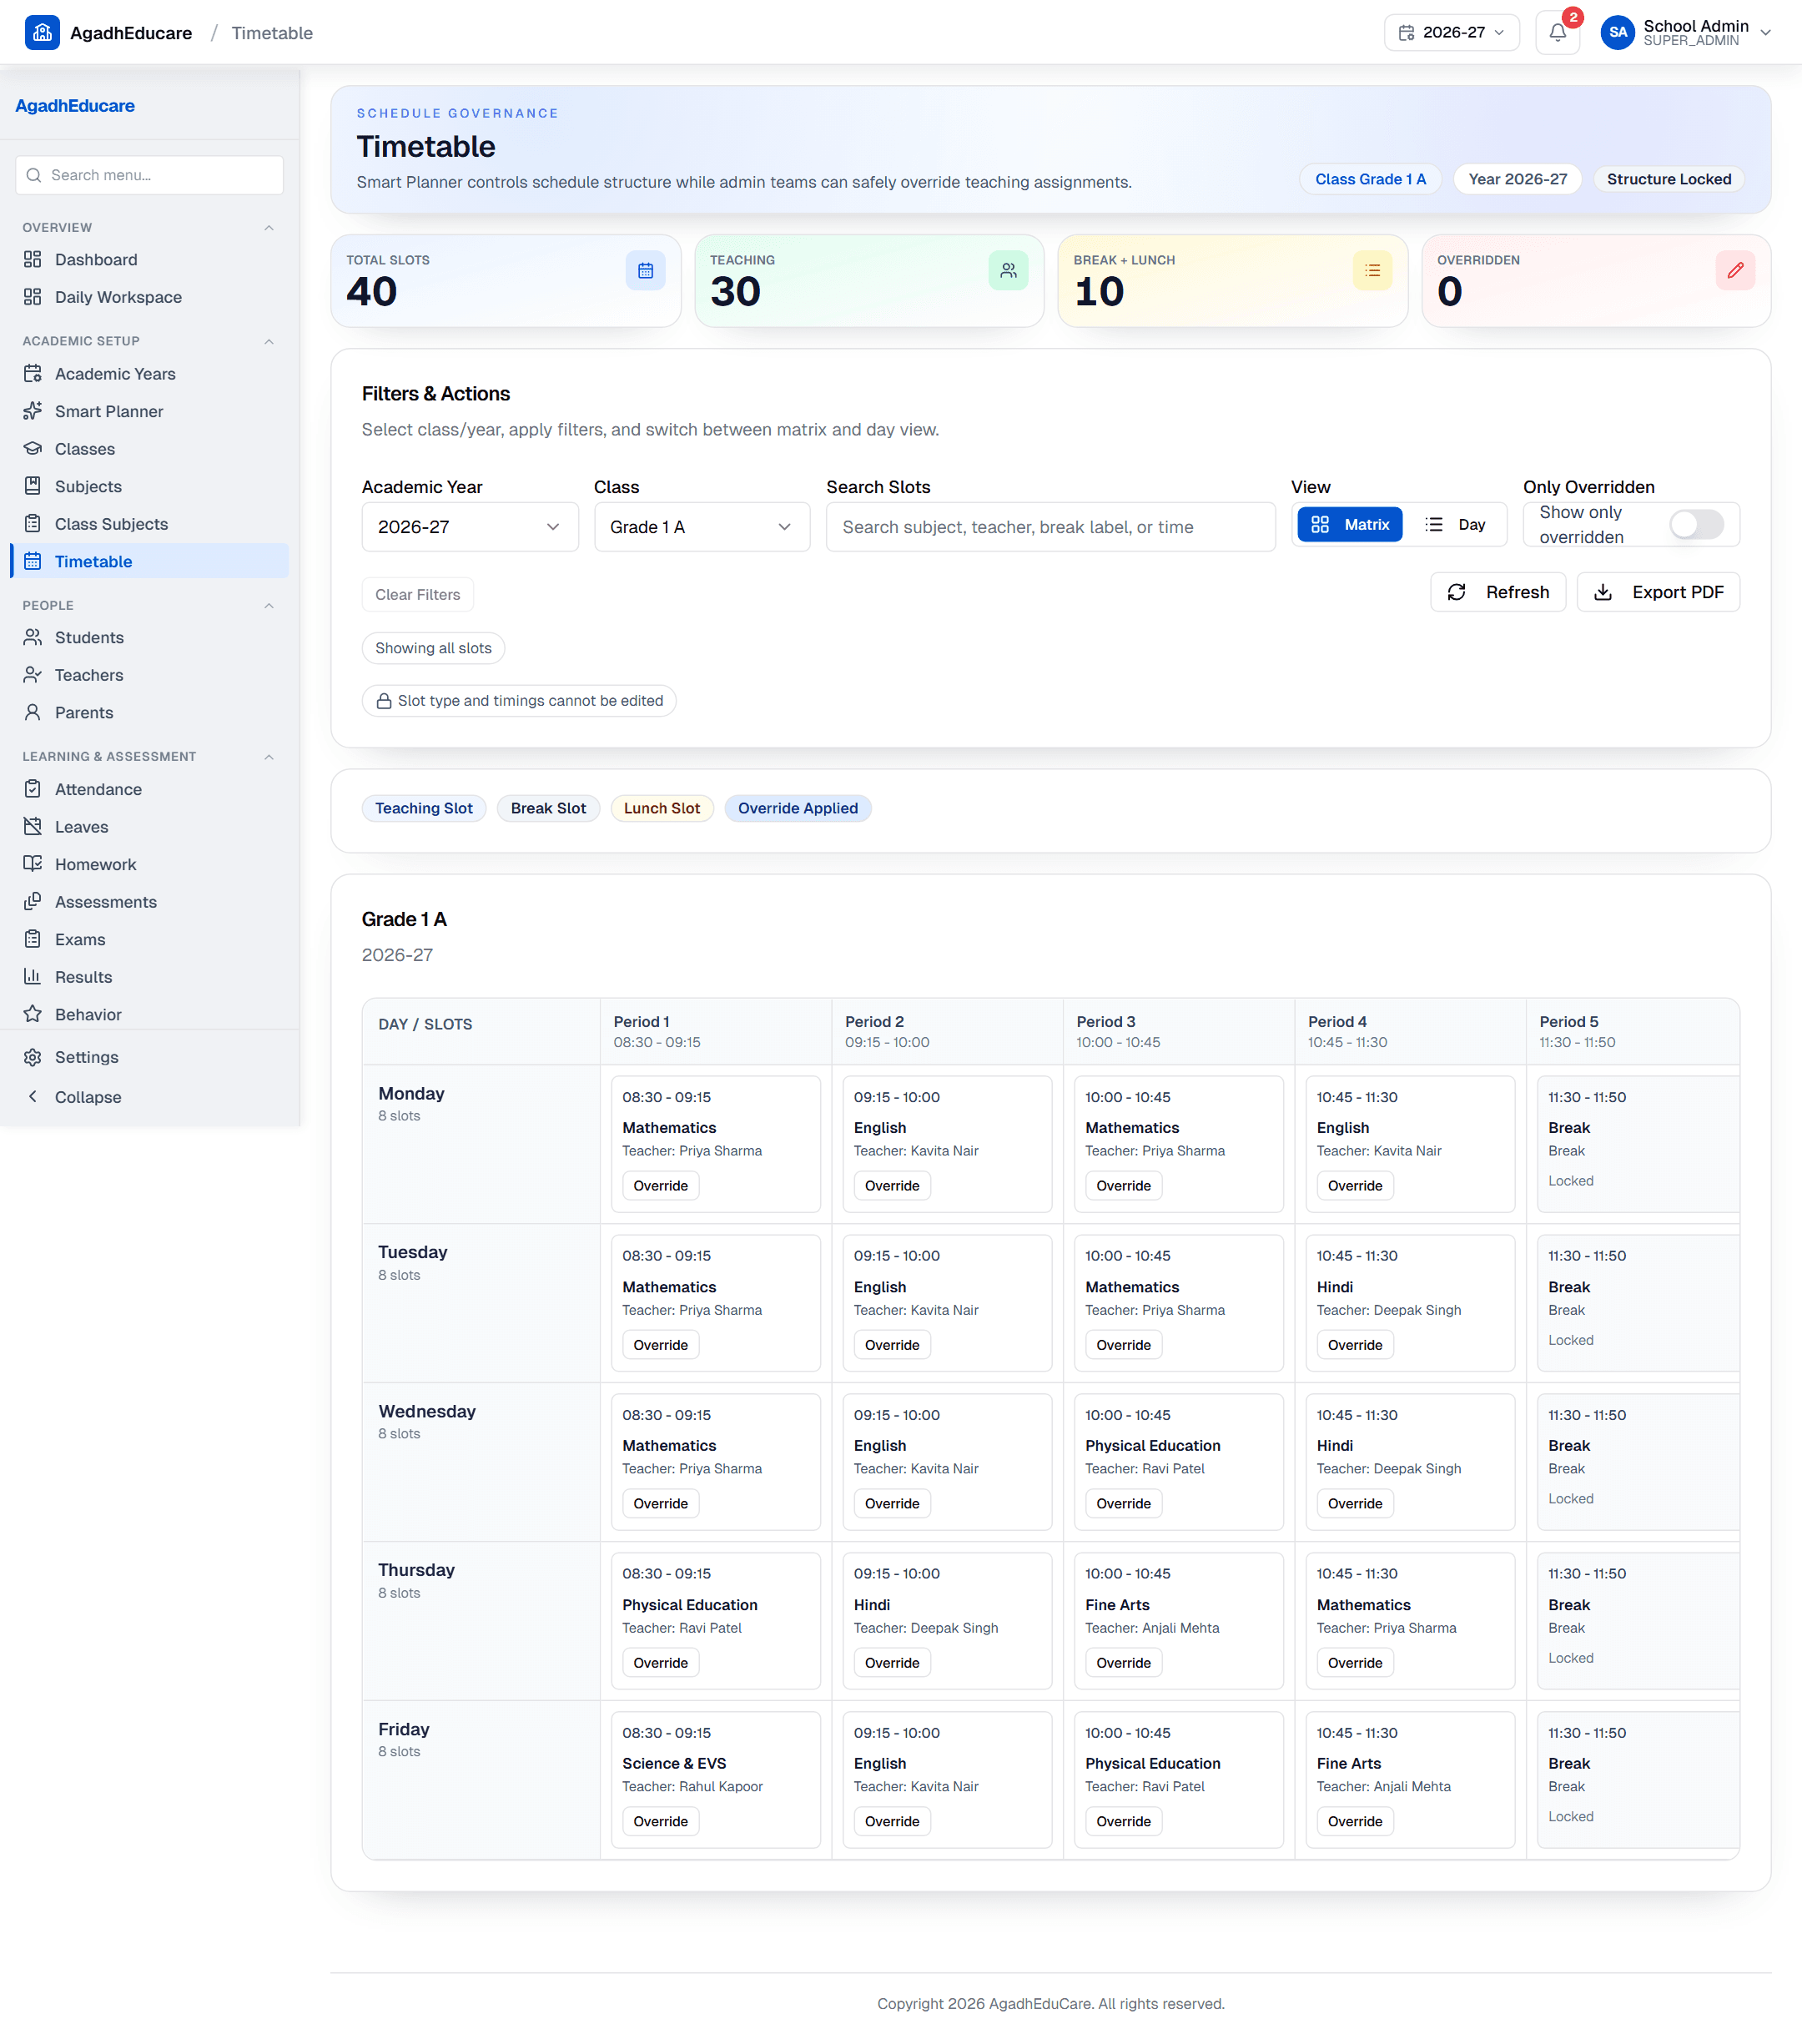This screenshot has width=1802, height=2044.
Task: Click the Assessments sidebar icon
Action: point(33,902)
